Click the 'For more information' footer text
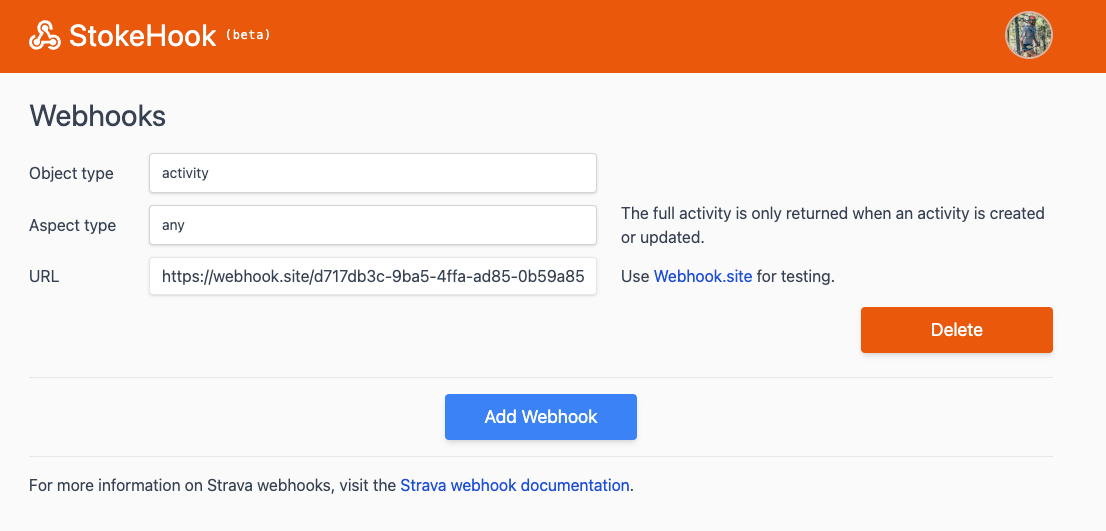1106x531 pixels. pyautogui.click(x=212, y=486)
